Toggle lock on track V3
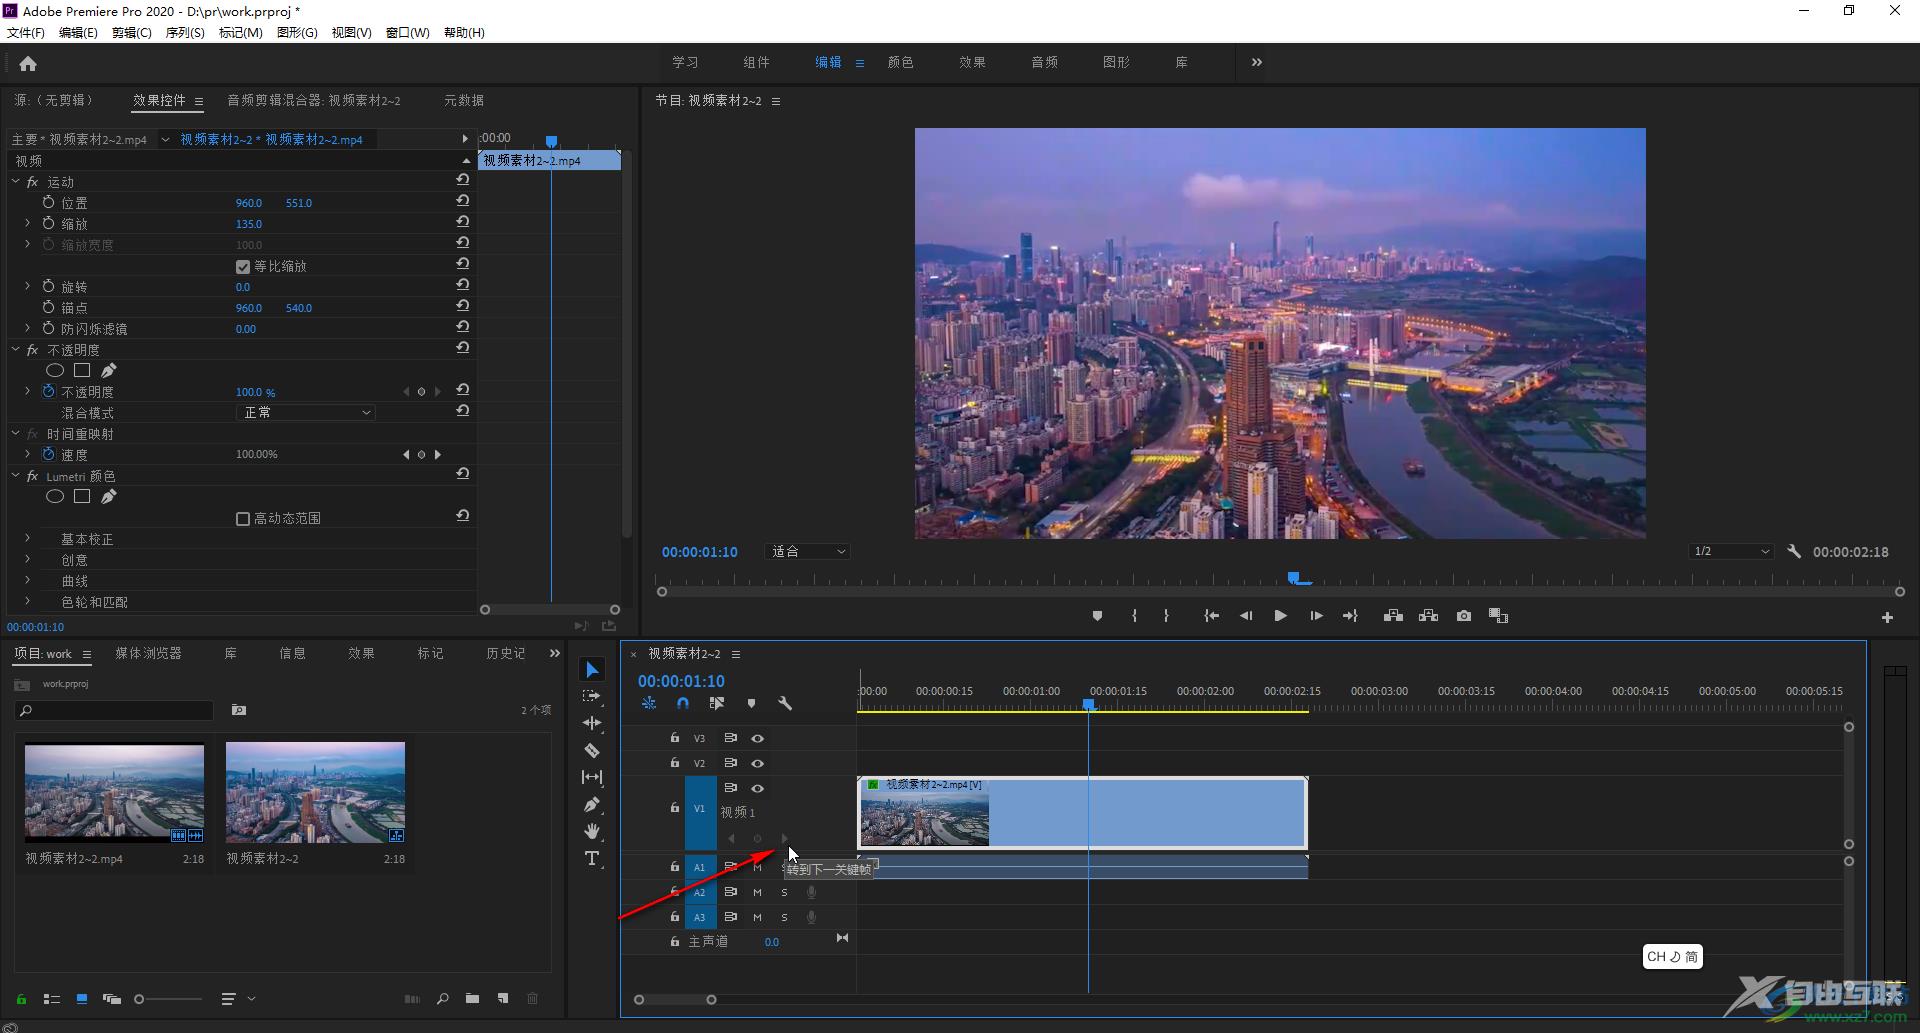This screenshot has width=1920, height=1033. 674,738
